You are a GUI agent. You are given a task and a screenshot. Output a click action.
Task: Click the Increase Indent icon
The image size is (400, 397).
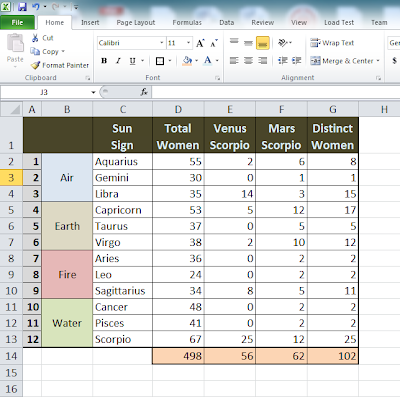click(x=297, y=61)
